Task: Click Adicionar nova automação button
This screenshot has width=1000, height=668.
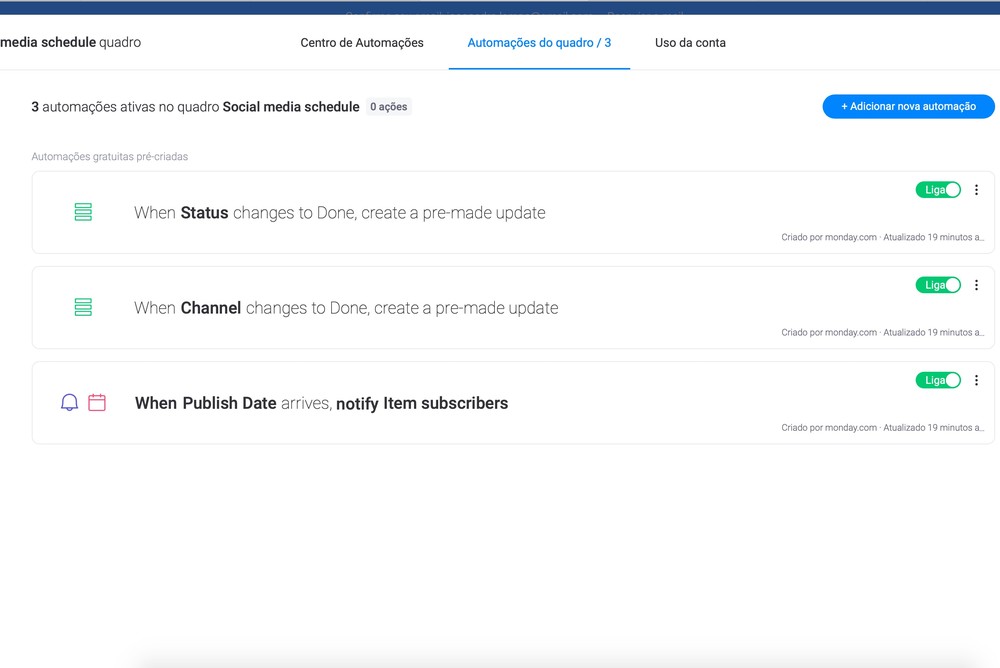Action: click(x=908, y=106)
